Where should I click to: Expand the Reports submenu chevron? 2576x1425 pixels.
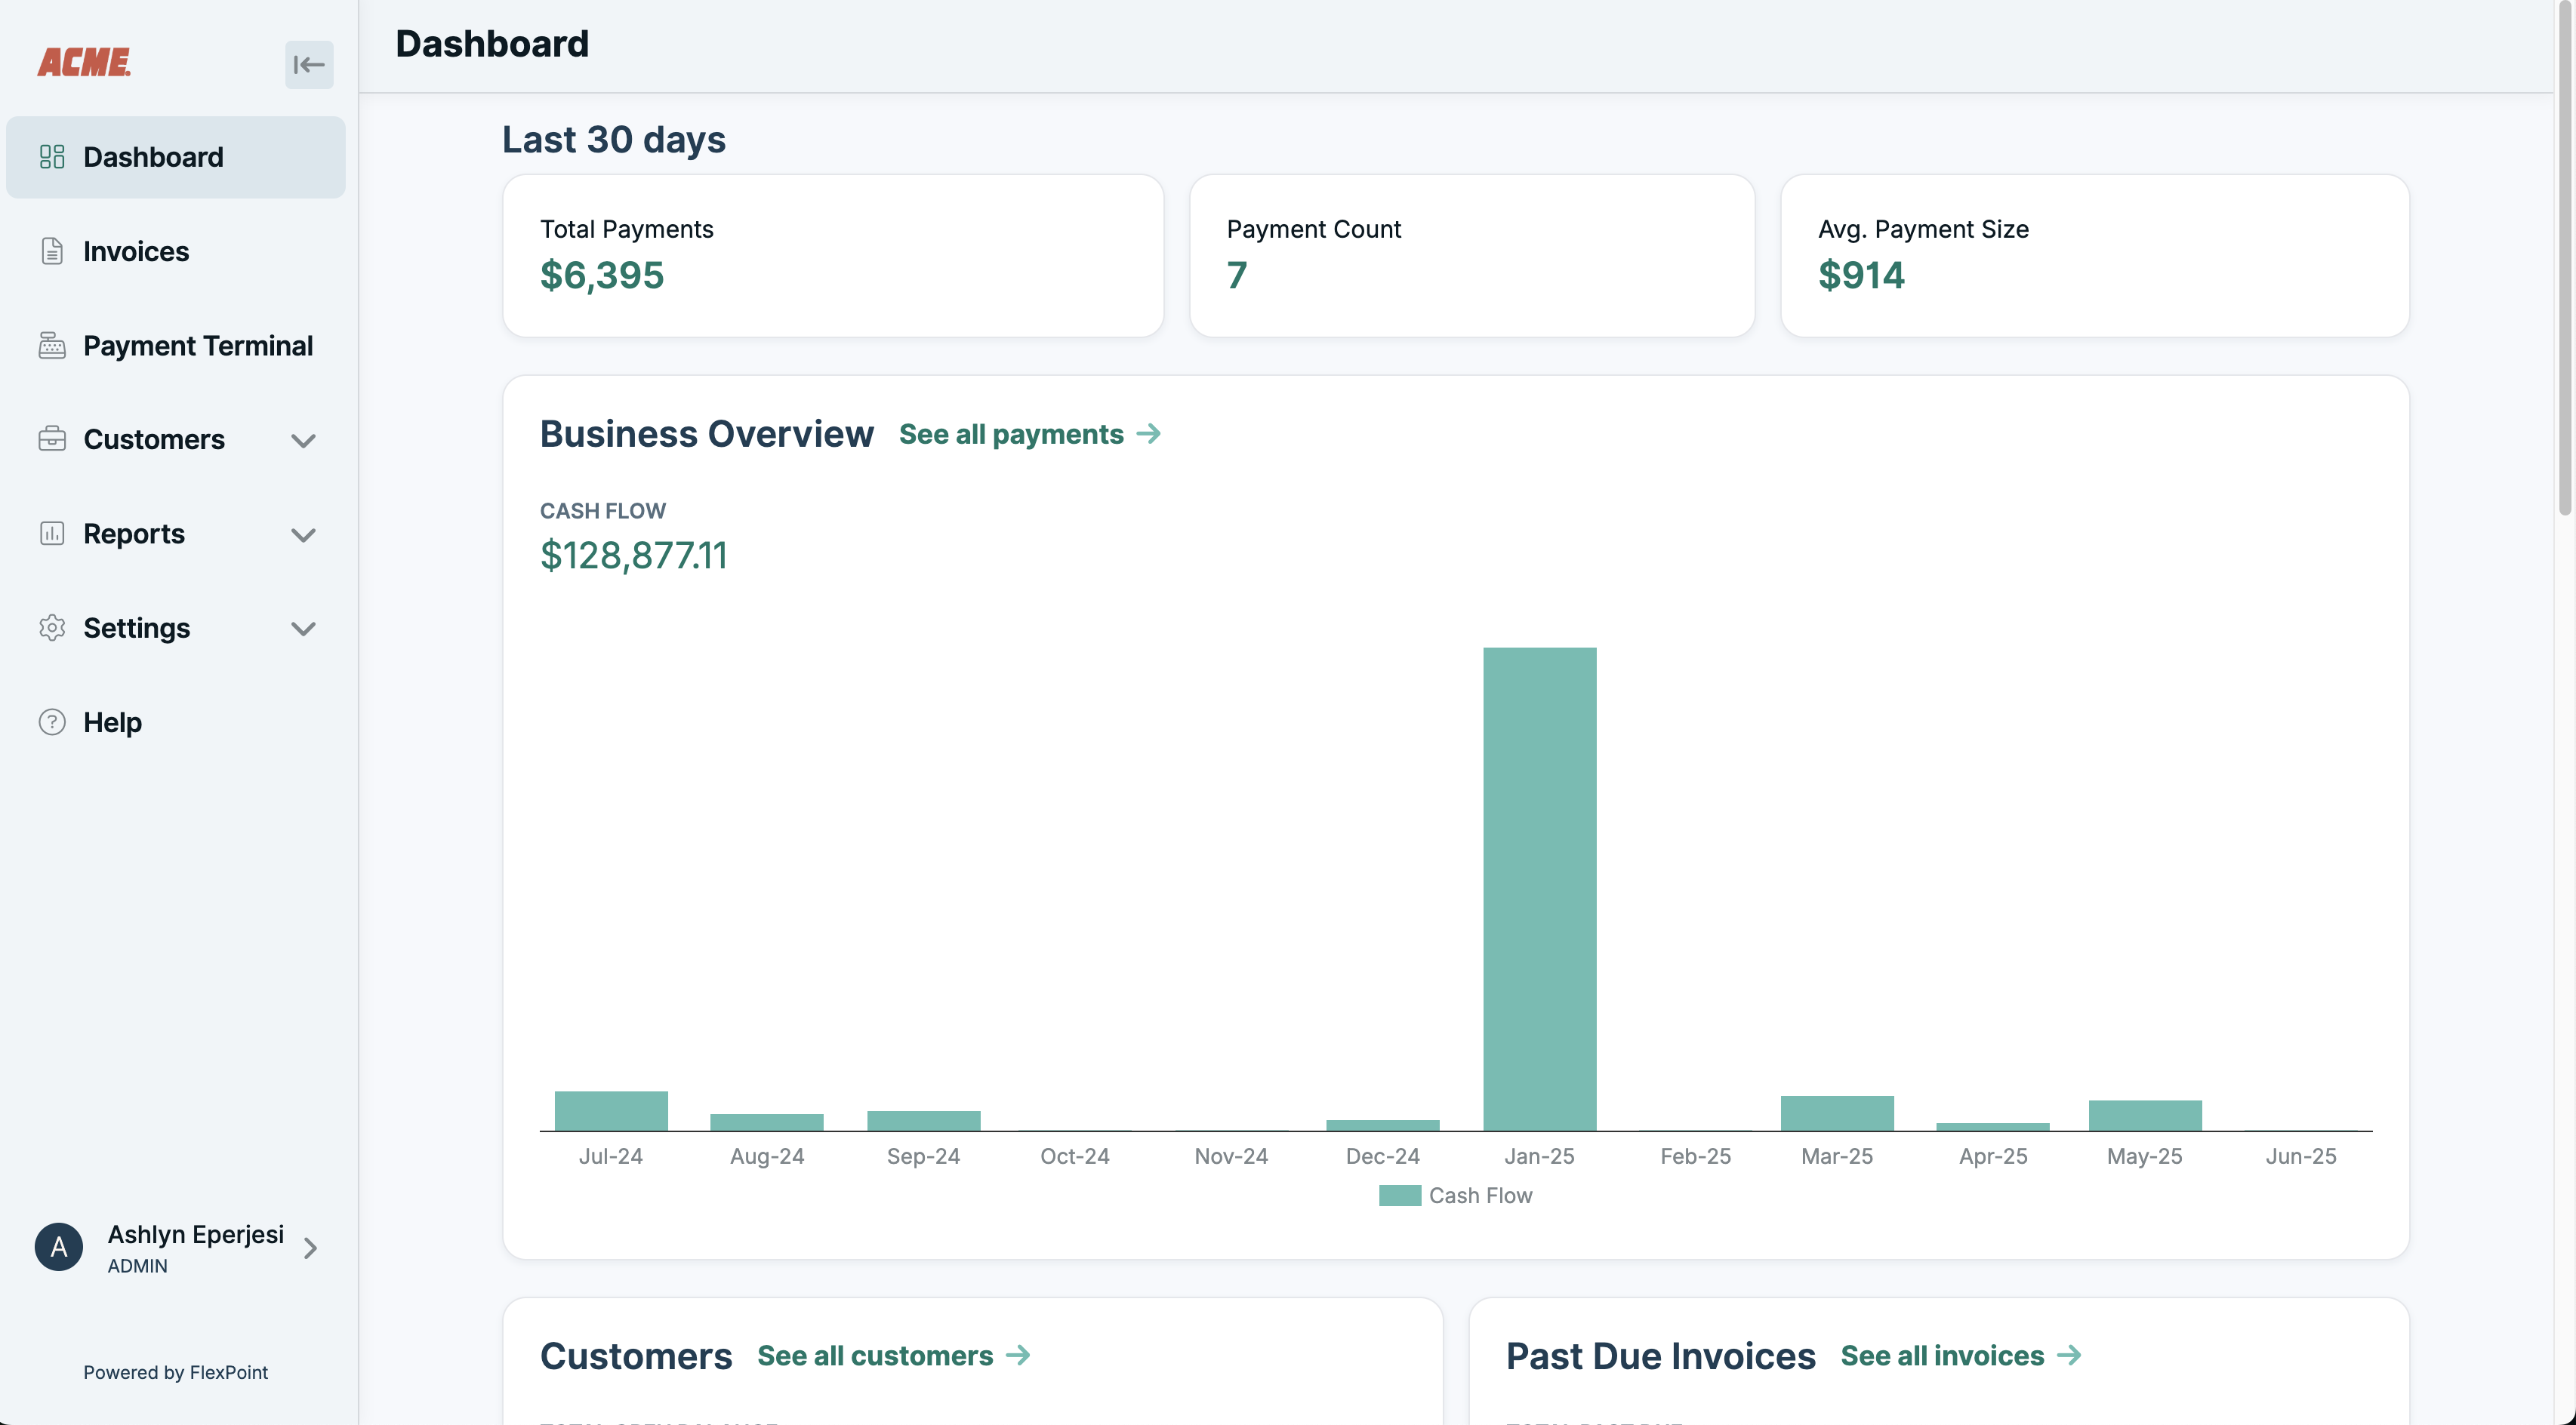tap(303, 535)
